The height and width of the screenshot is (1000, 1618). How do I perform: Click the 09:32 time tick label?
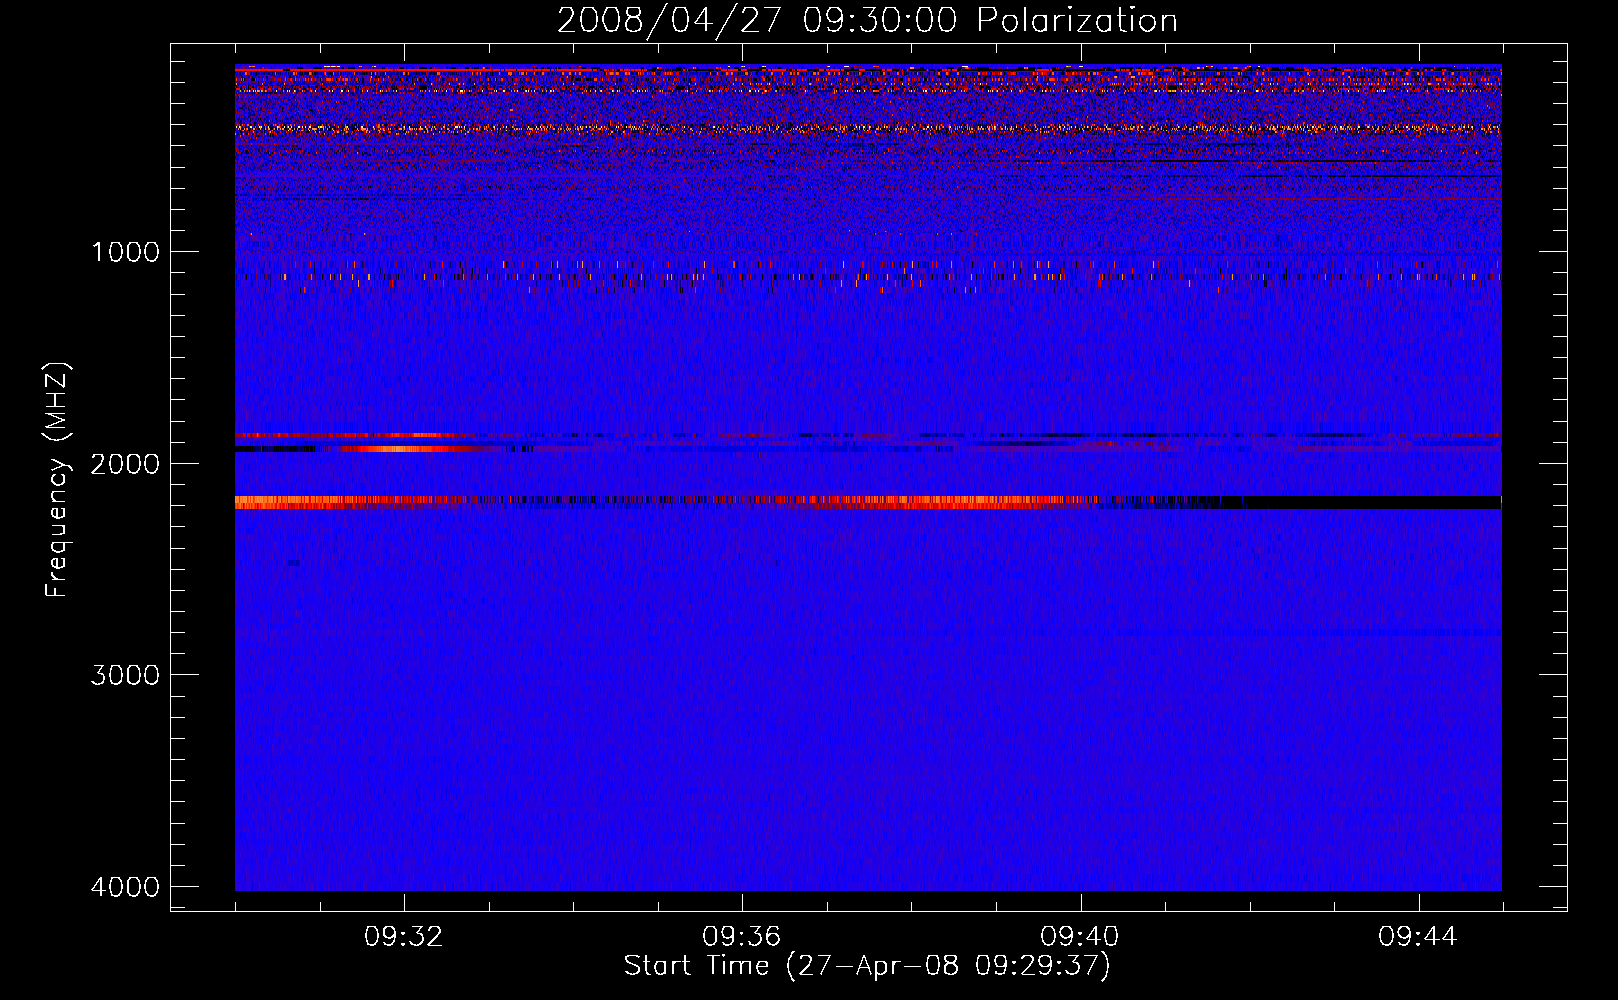404,937
